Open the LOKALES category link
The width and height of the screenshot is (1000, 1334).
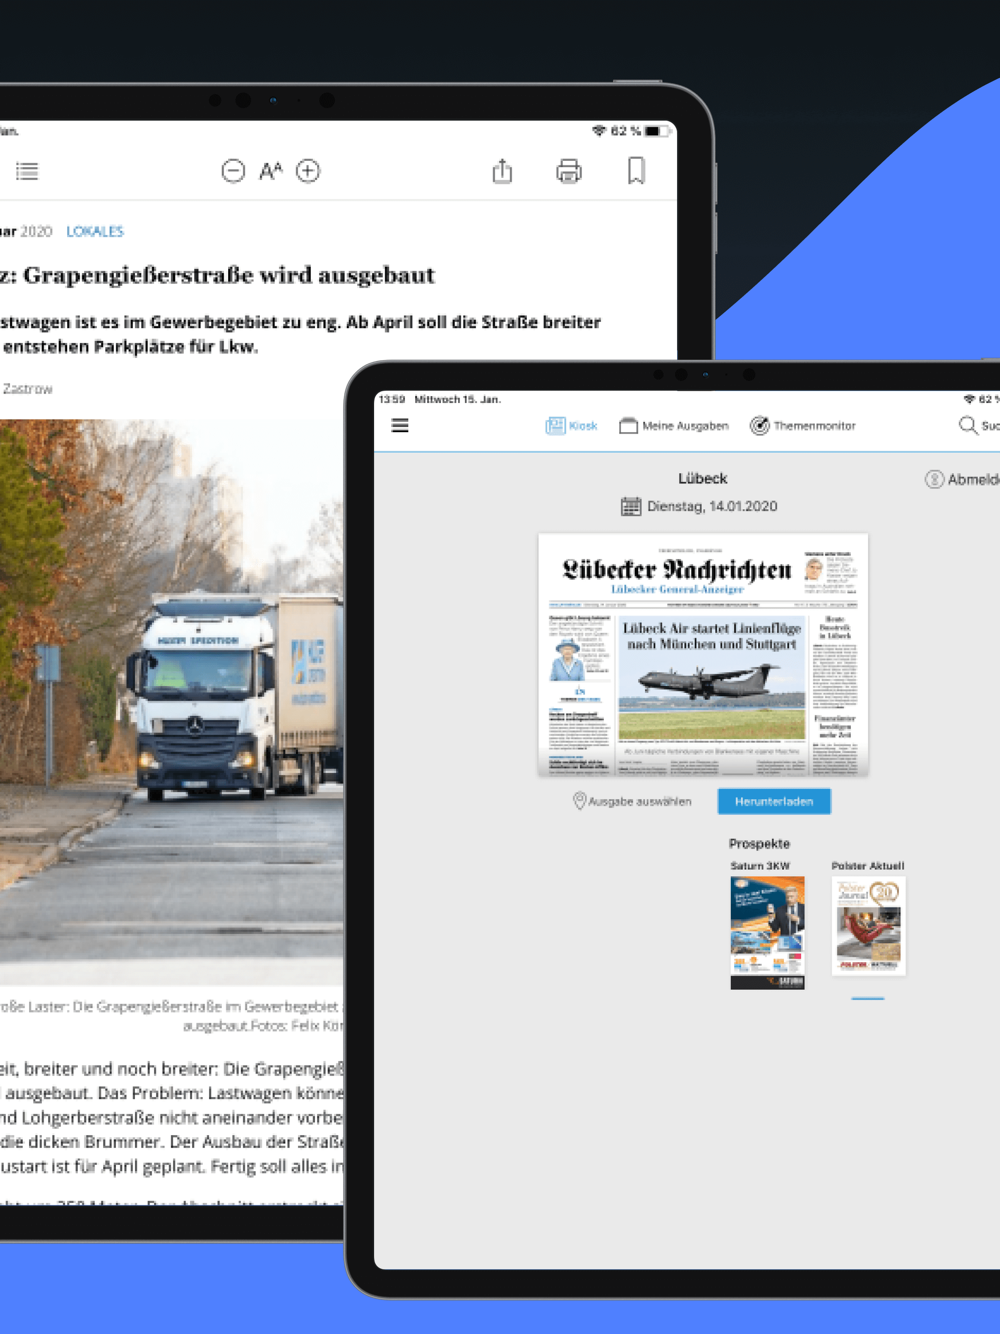click(95, 231)
